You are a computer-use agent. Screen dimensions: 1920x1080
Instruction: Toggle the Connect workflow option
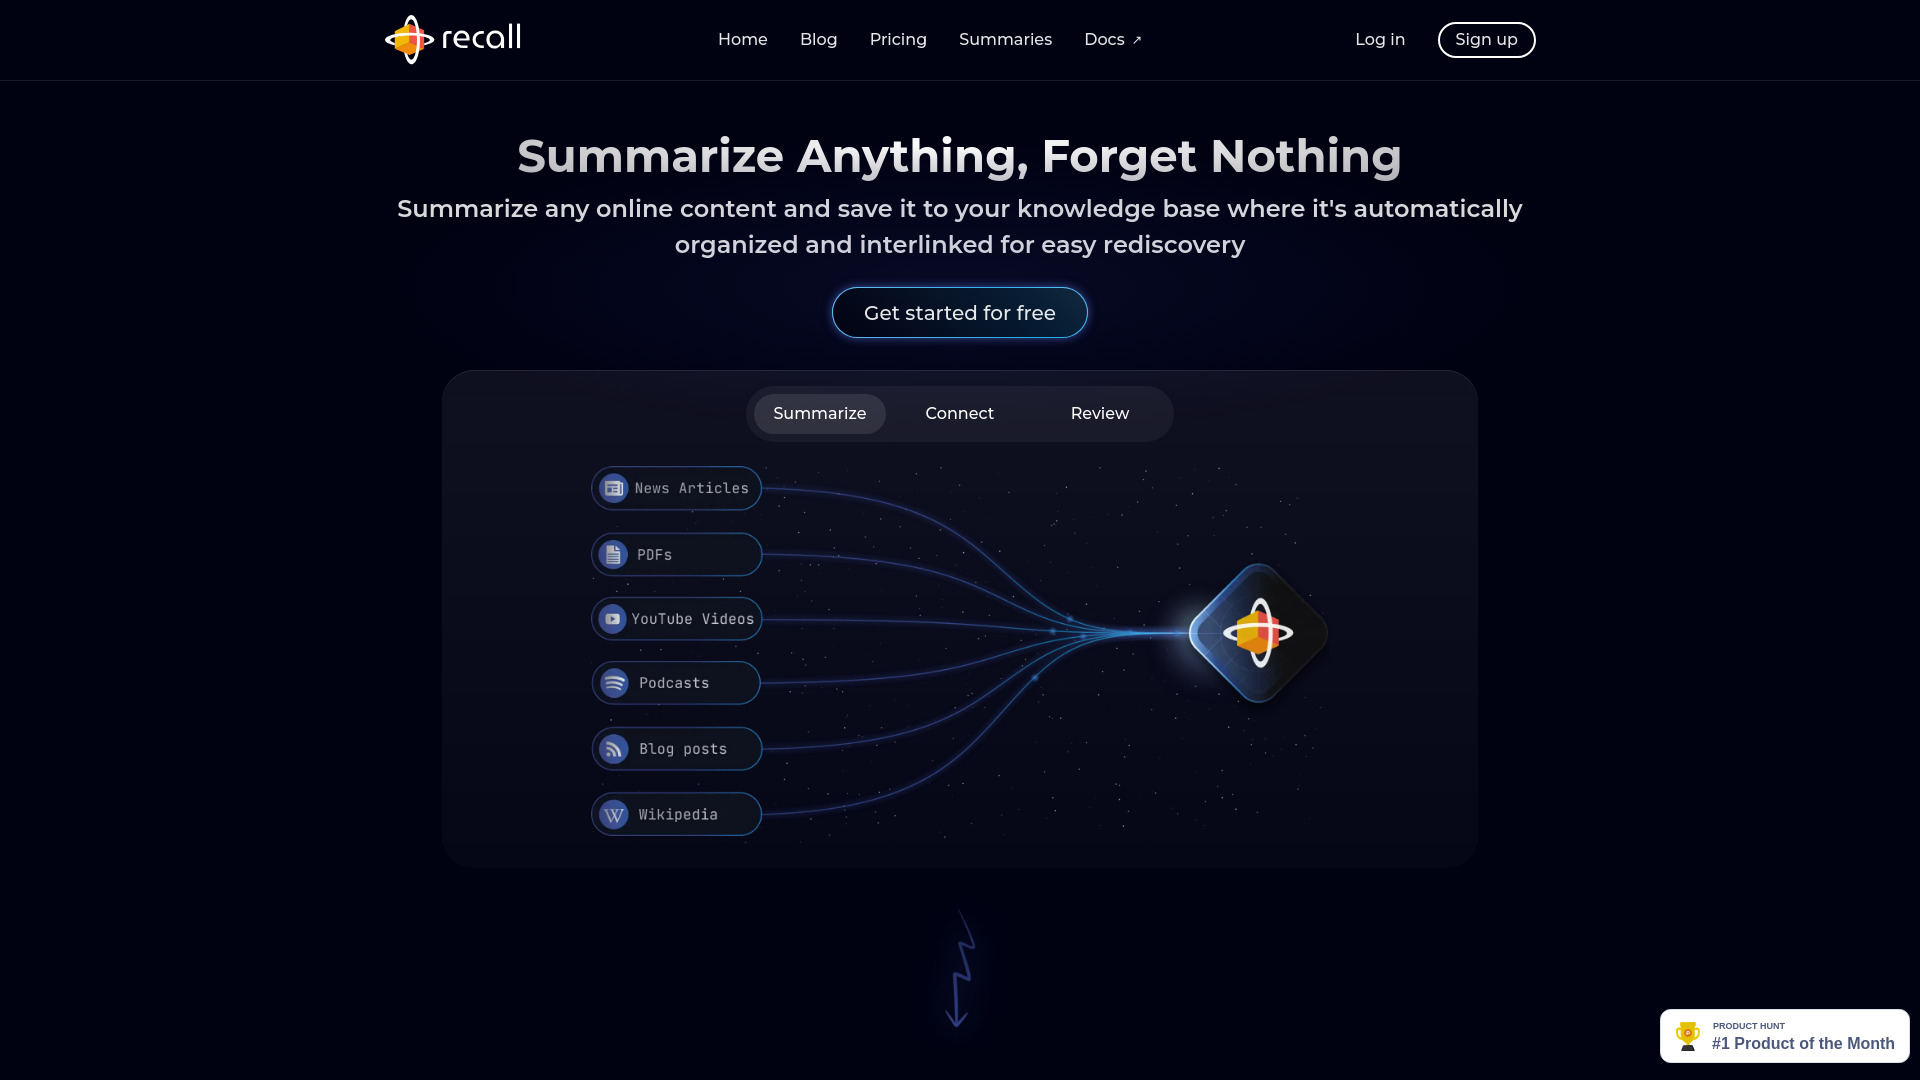point(959,413)
